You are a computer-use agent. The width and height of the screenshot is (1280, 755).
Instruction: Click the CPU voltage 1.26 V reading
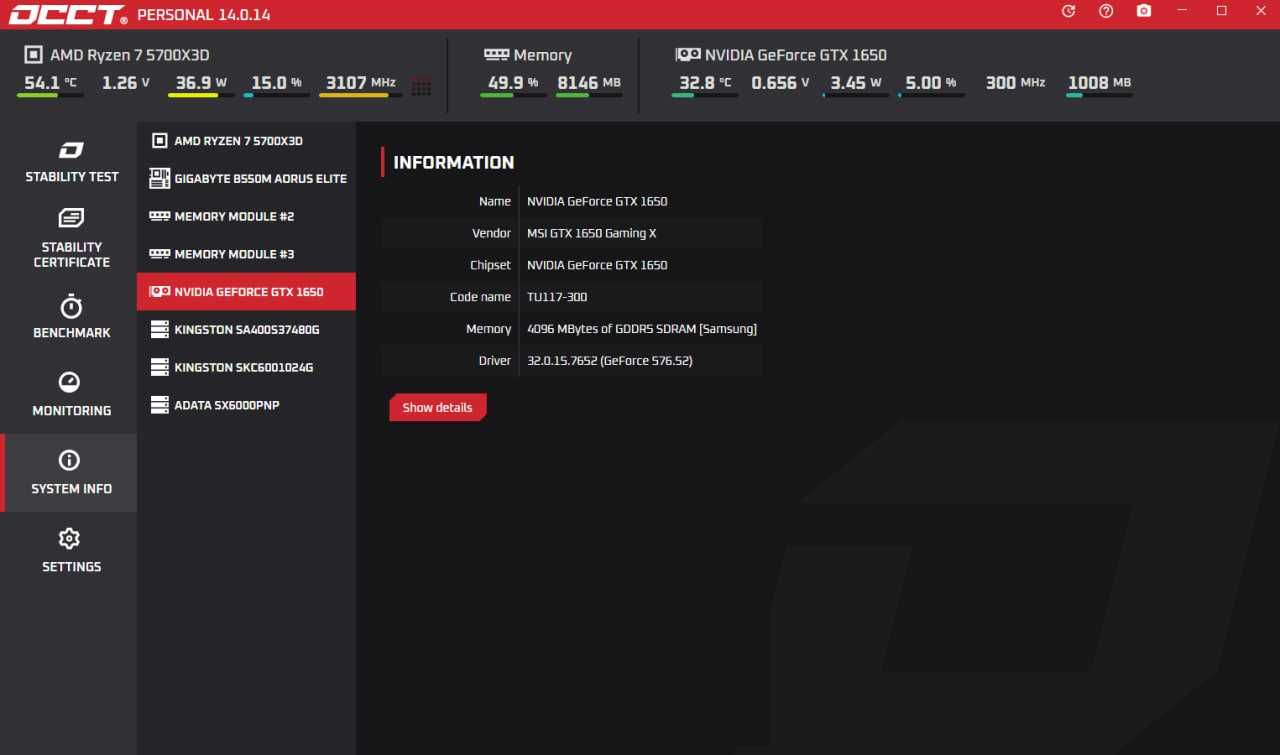[x=126, y=83]
